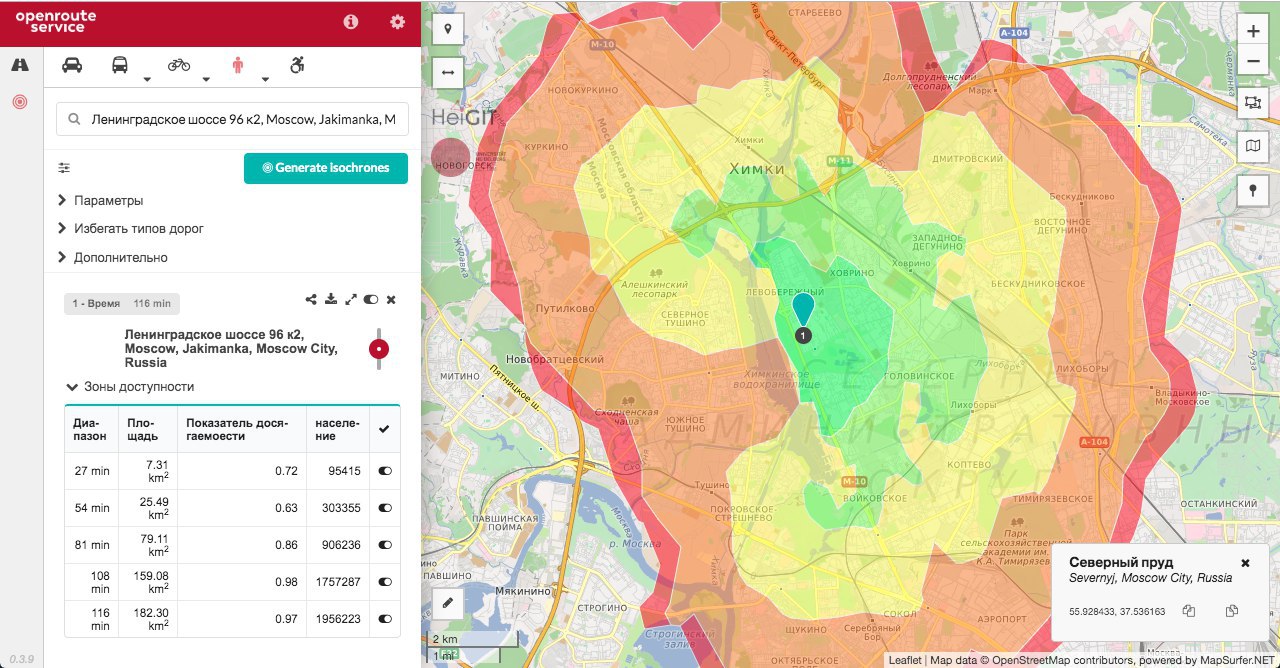Zoom the map to the isochrone extent
This screenshot has height=668, width=1280.
pyautogui.click(x=351, y=299)
